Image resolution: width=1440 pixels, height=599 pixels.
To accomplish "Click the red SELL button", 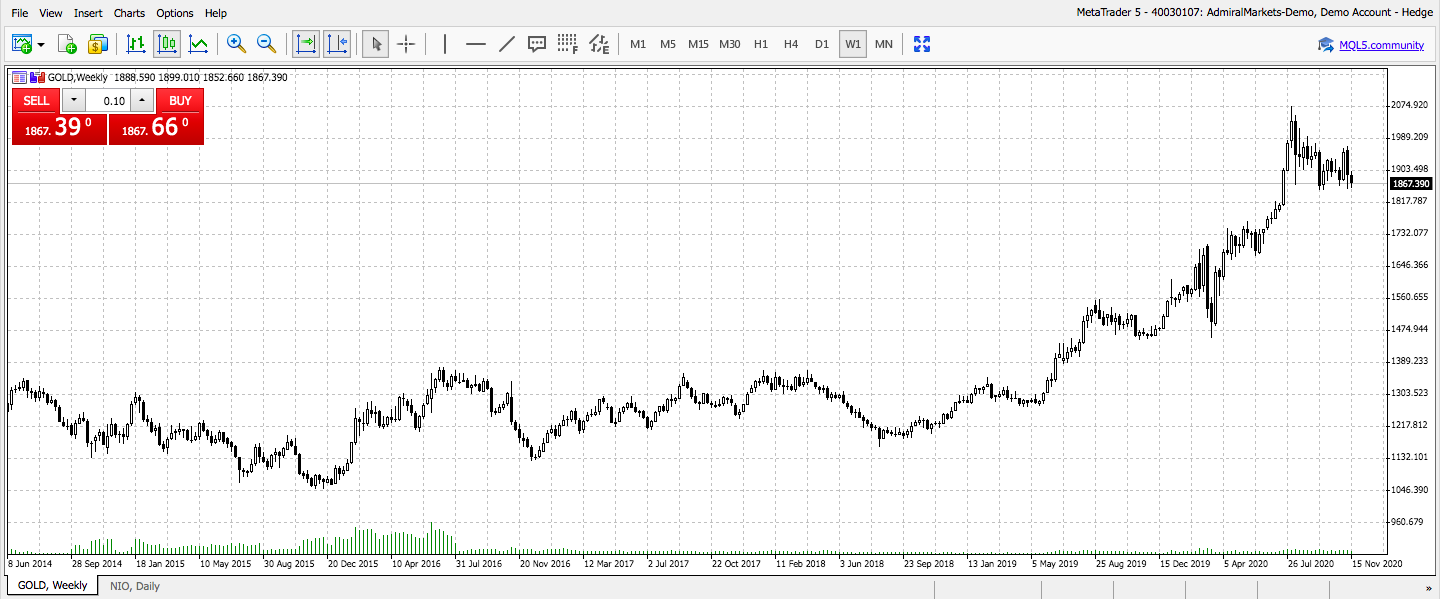I will [36, 100].
